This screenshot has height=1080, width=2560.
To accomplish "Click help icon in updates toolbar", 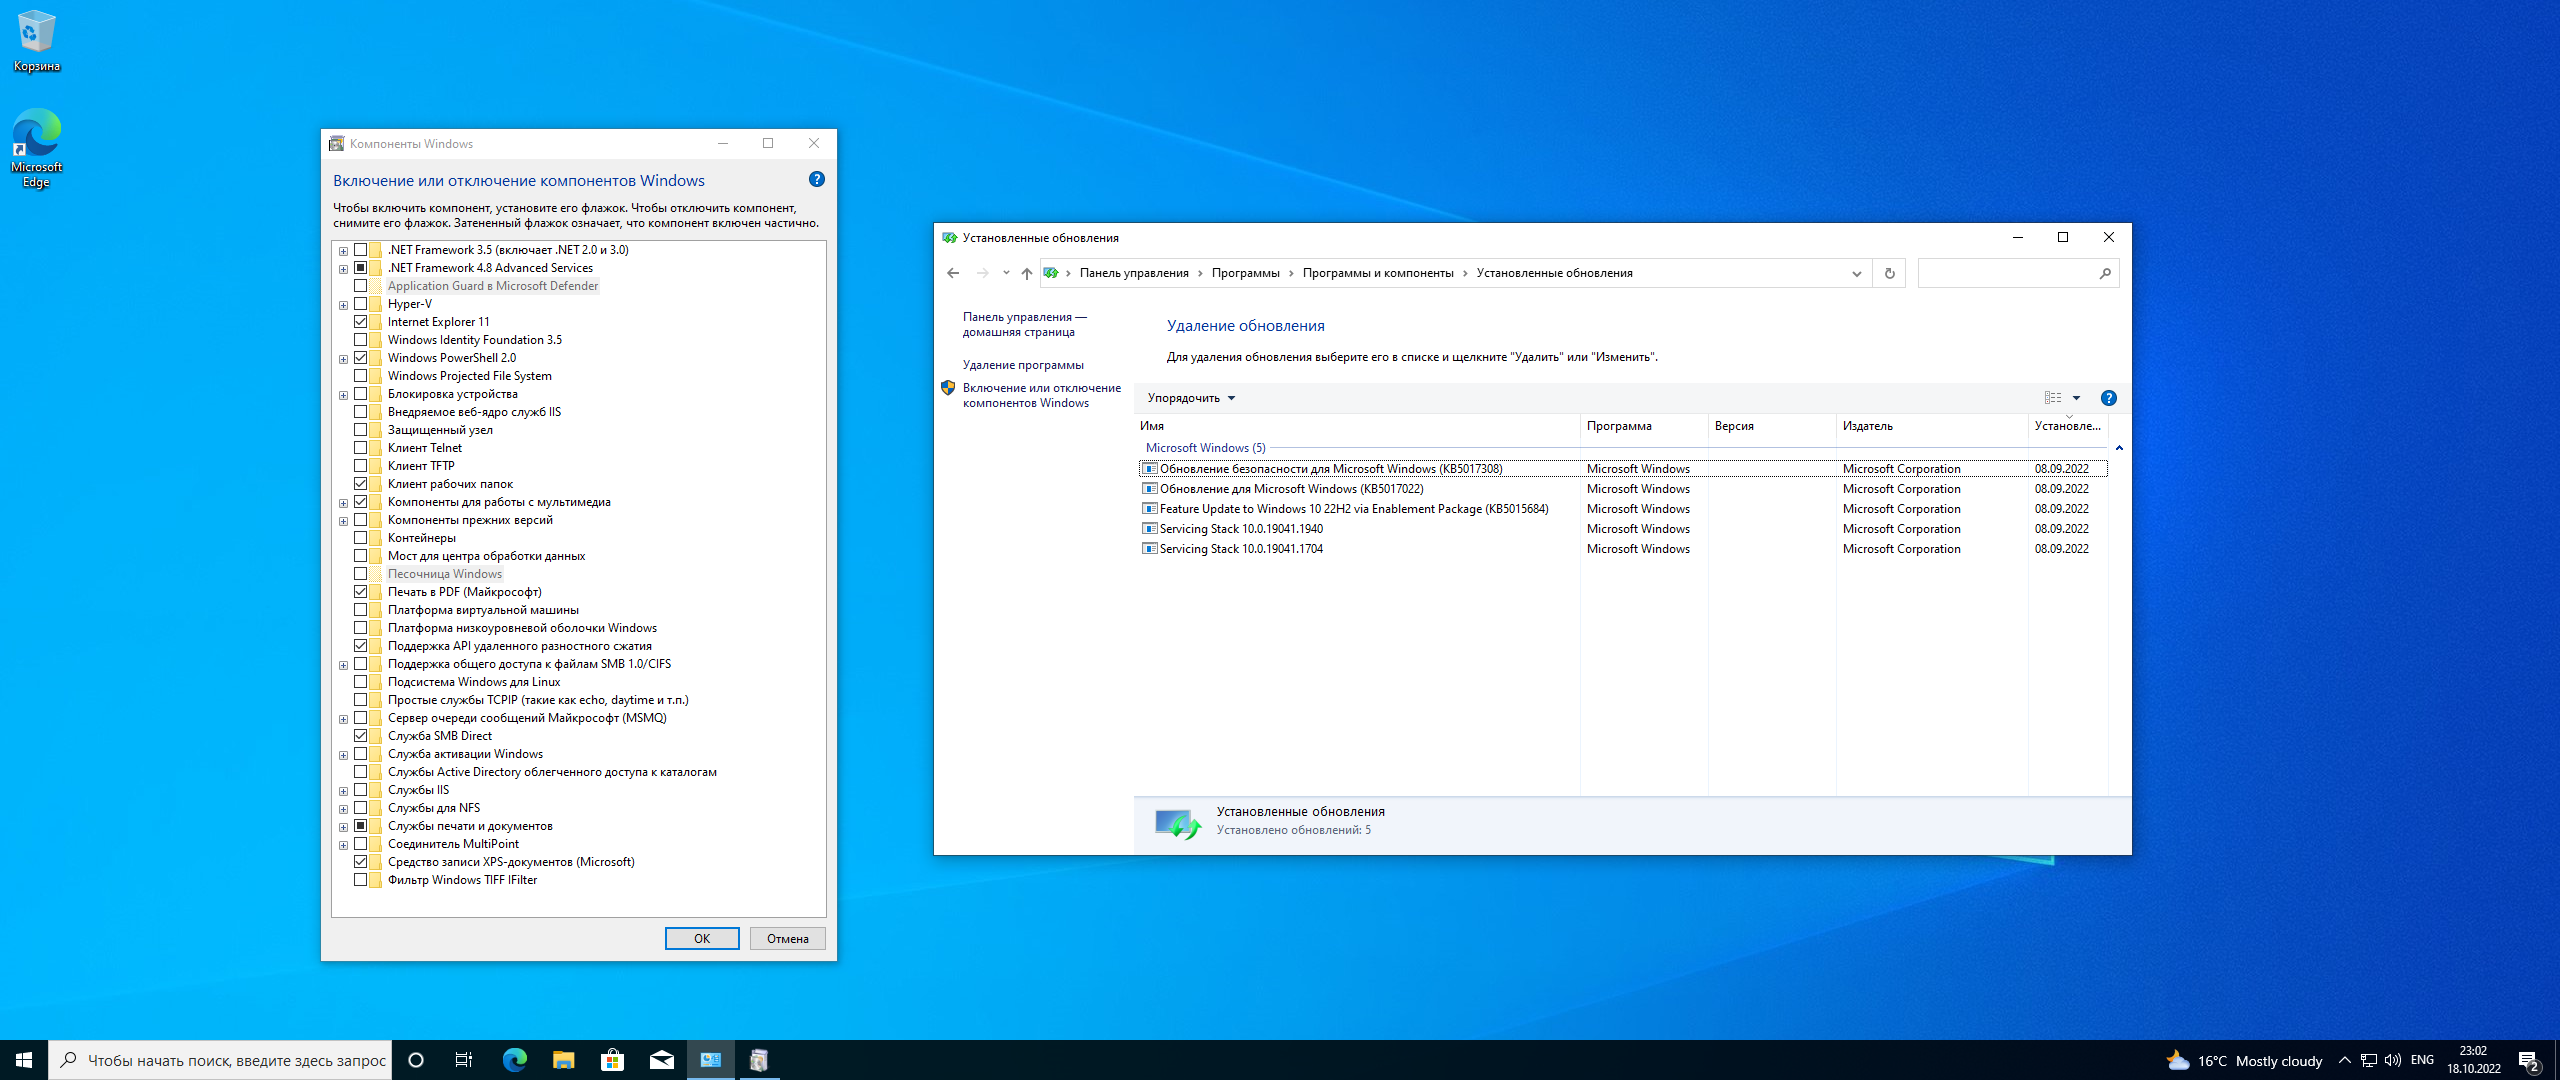I will tap(2108, 398).
